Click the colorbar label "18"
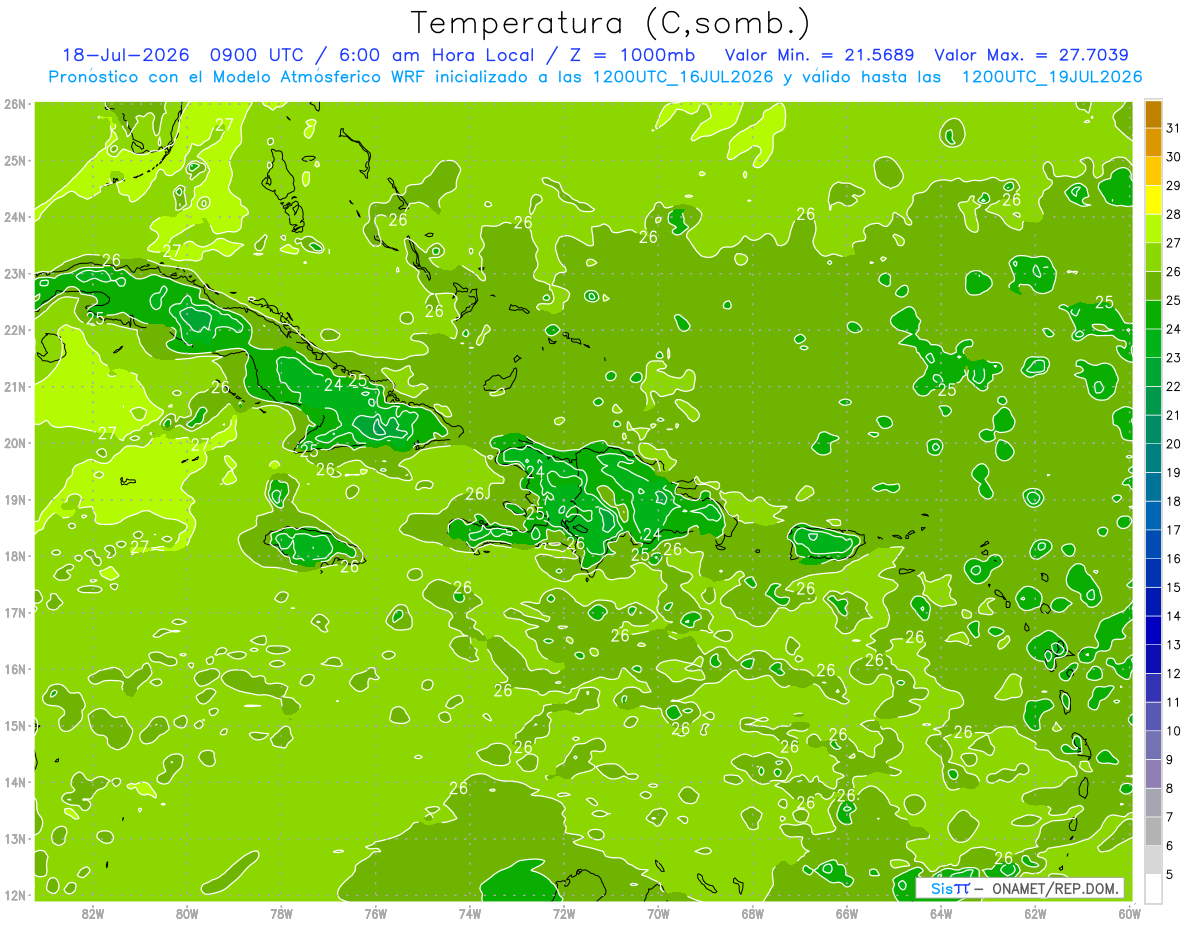Screen dimensions: 1200x927 [x=1173, y=501]
